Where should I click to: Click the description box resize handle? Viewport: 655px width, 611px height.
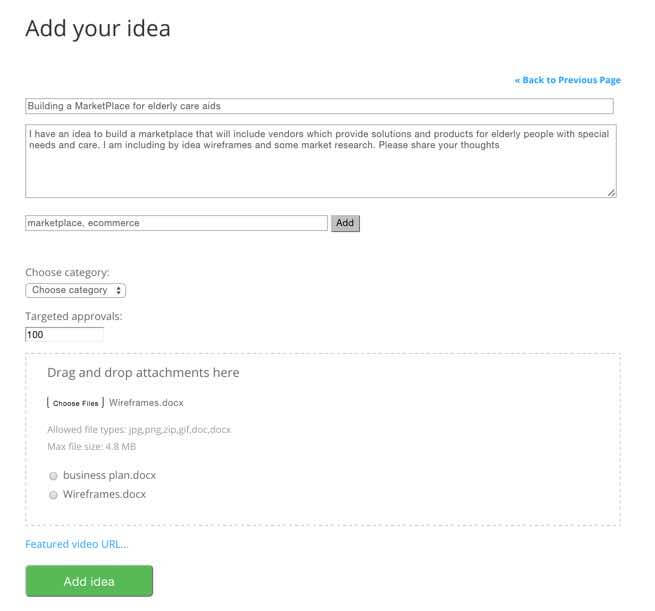[x=611, y=192]
